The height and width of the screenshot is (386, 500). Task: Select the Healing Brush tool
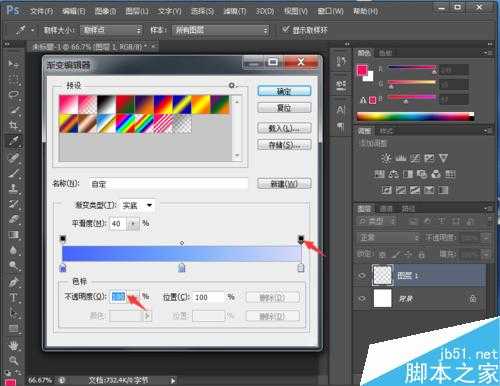13,157
